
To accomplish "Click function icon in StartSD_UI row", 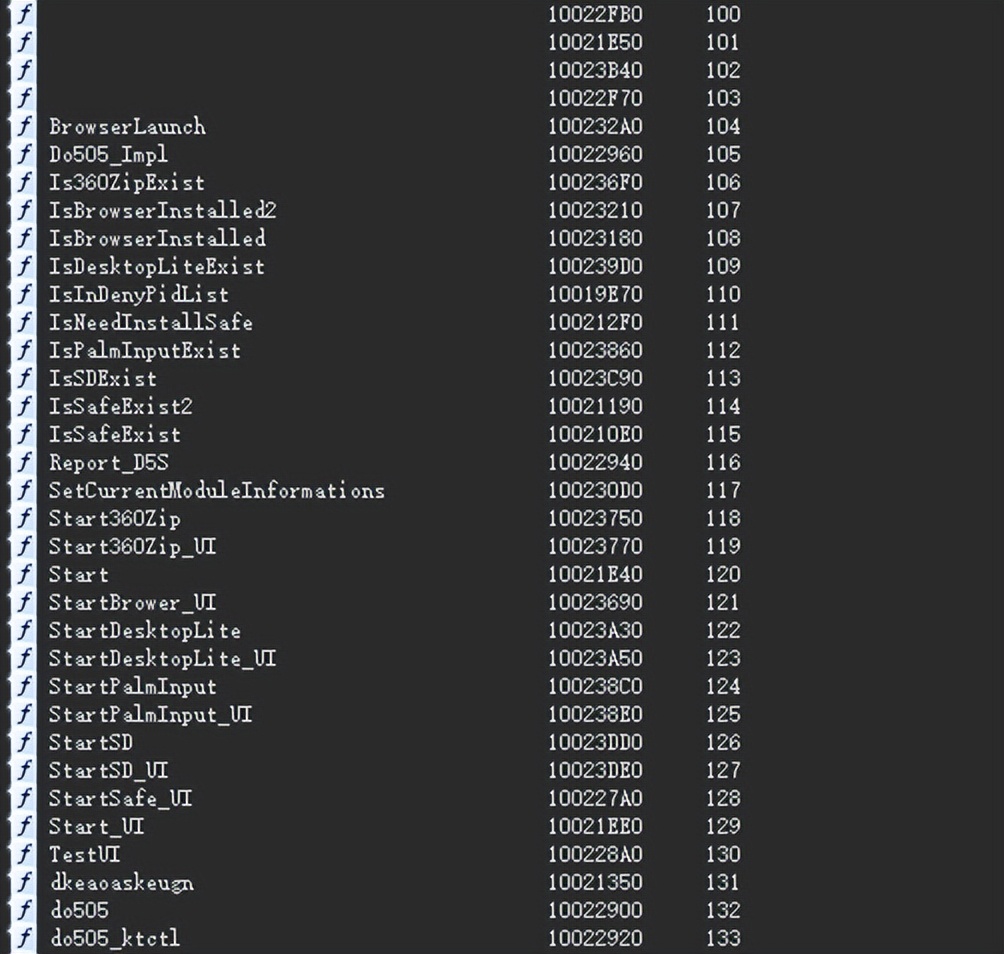I will tap(24, 770).
